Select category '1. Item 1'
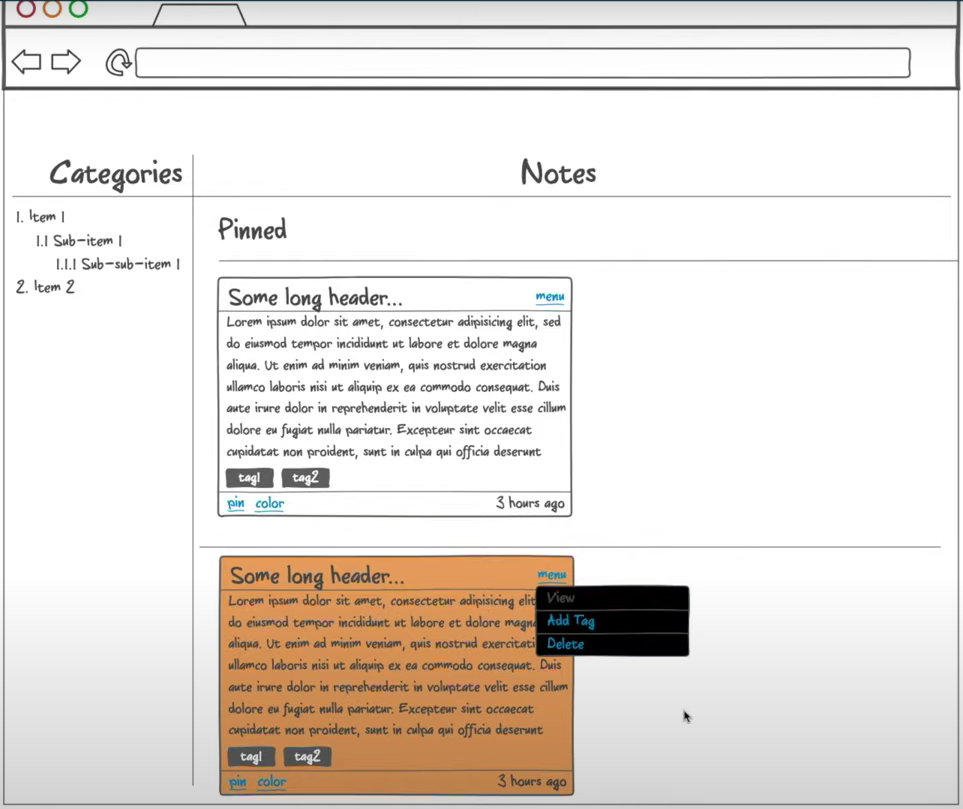Screen dimensions: 963x809 coord(41,217)
